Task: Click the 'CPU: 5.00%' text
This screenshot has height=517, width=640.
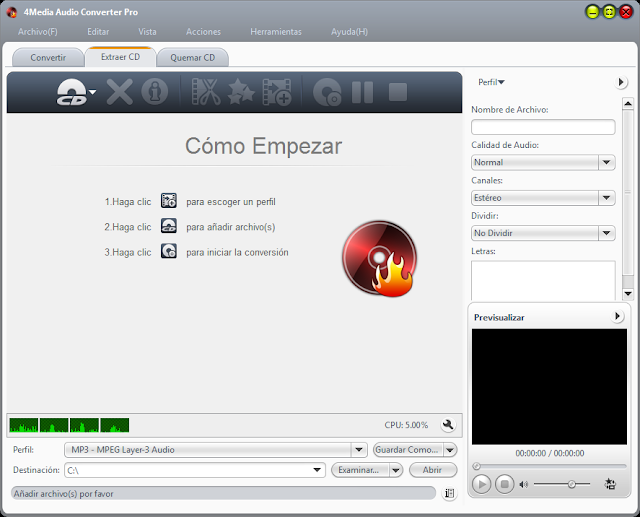Action: [406, 425]
